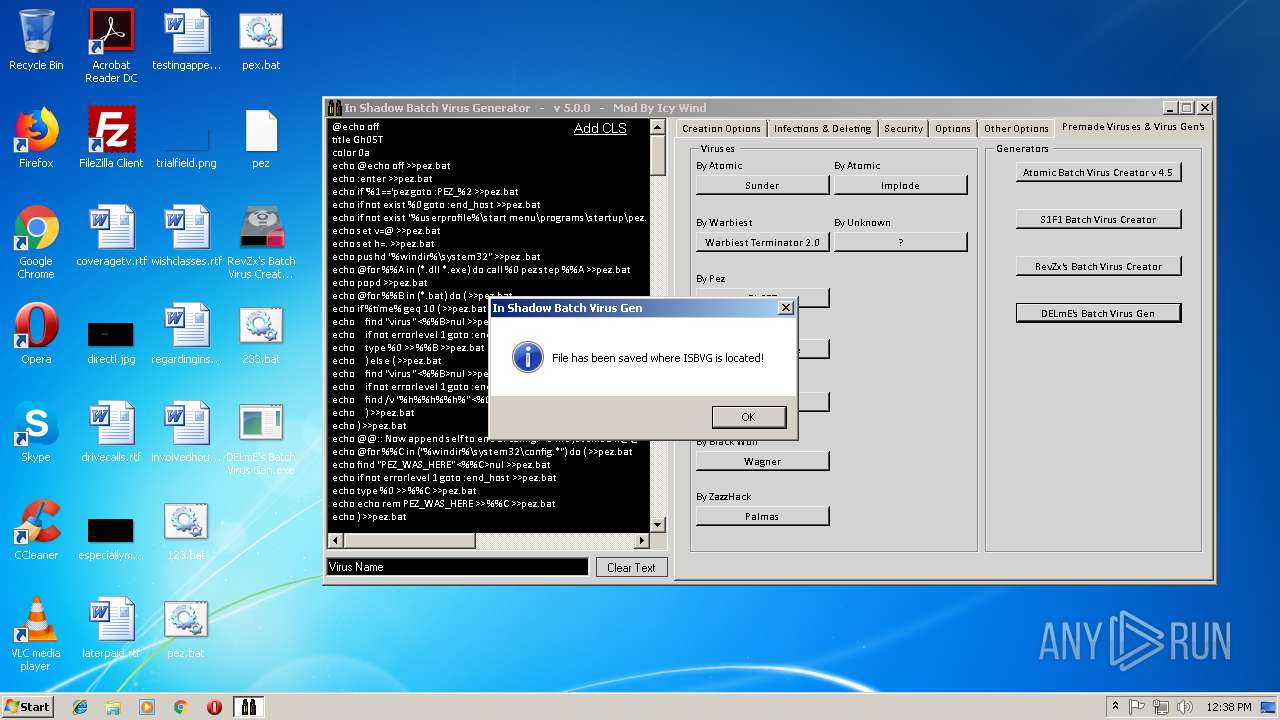The image size is (1280, 720).
Task: Select the Google Chrome desktop icon
Action: point(36,242)
